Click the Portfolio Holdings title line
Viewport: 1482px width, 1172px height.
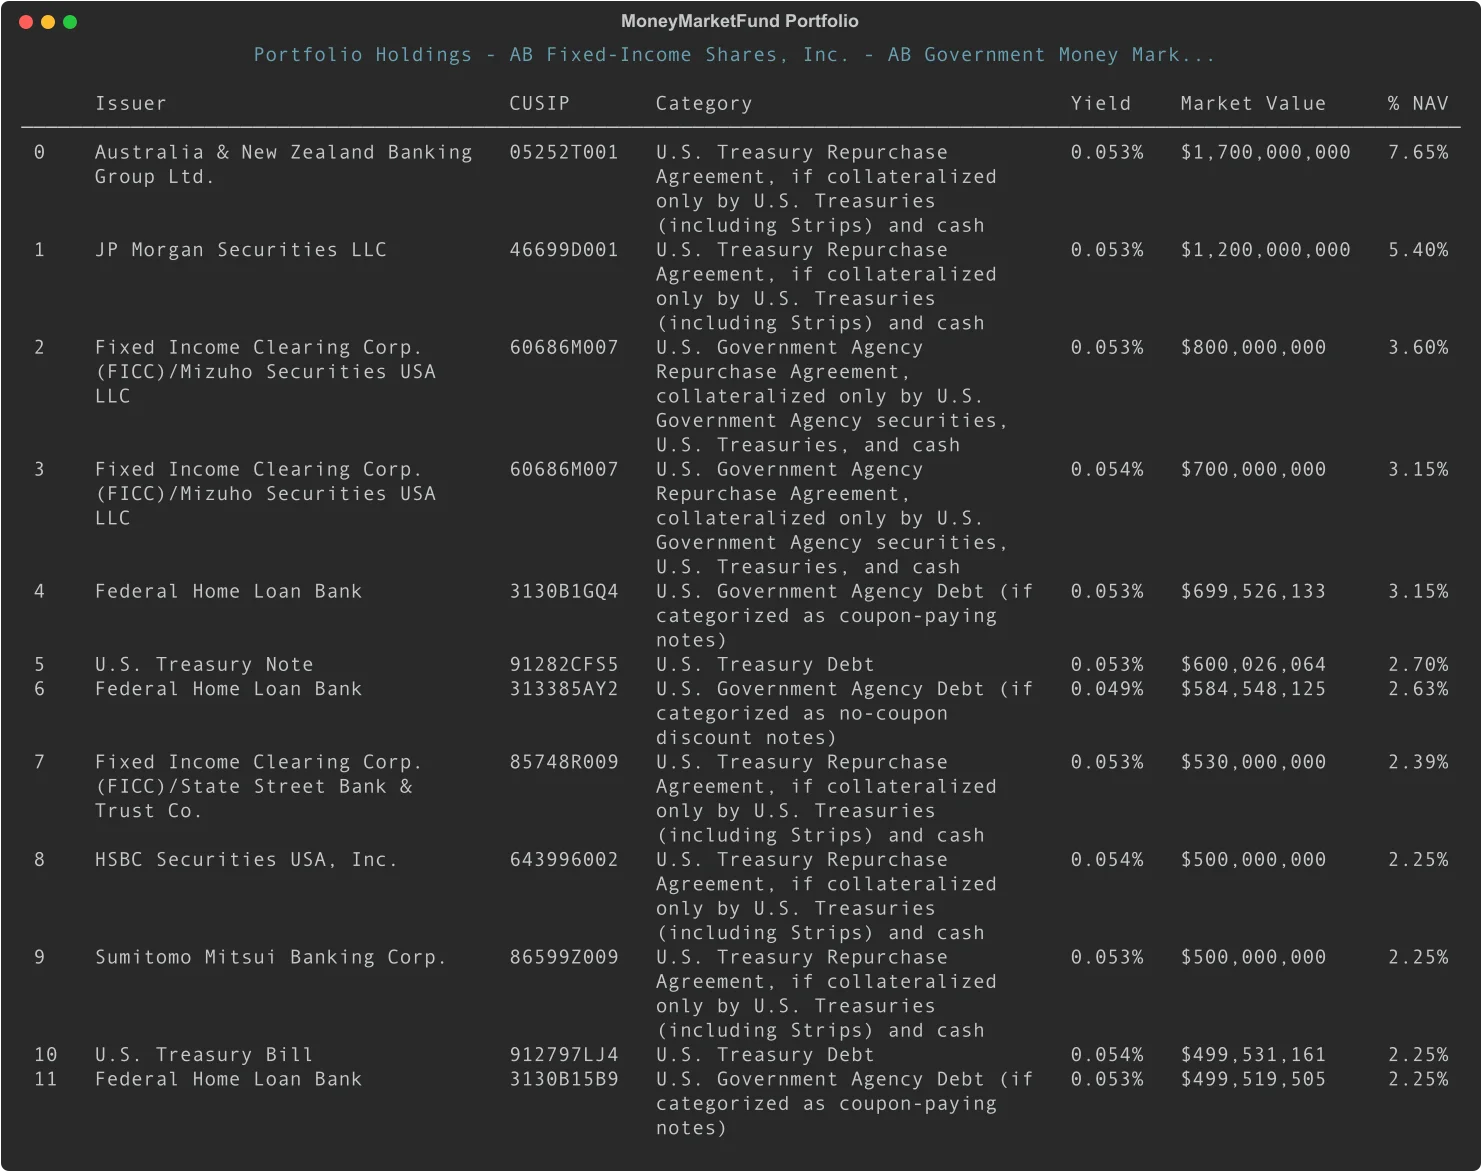tap(734, 55)
